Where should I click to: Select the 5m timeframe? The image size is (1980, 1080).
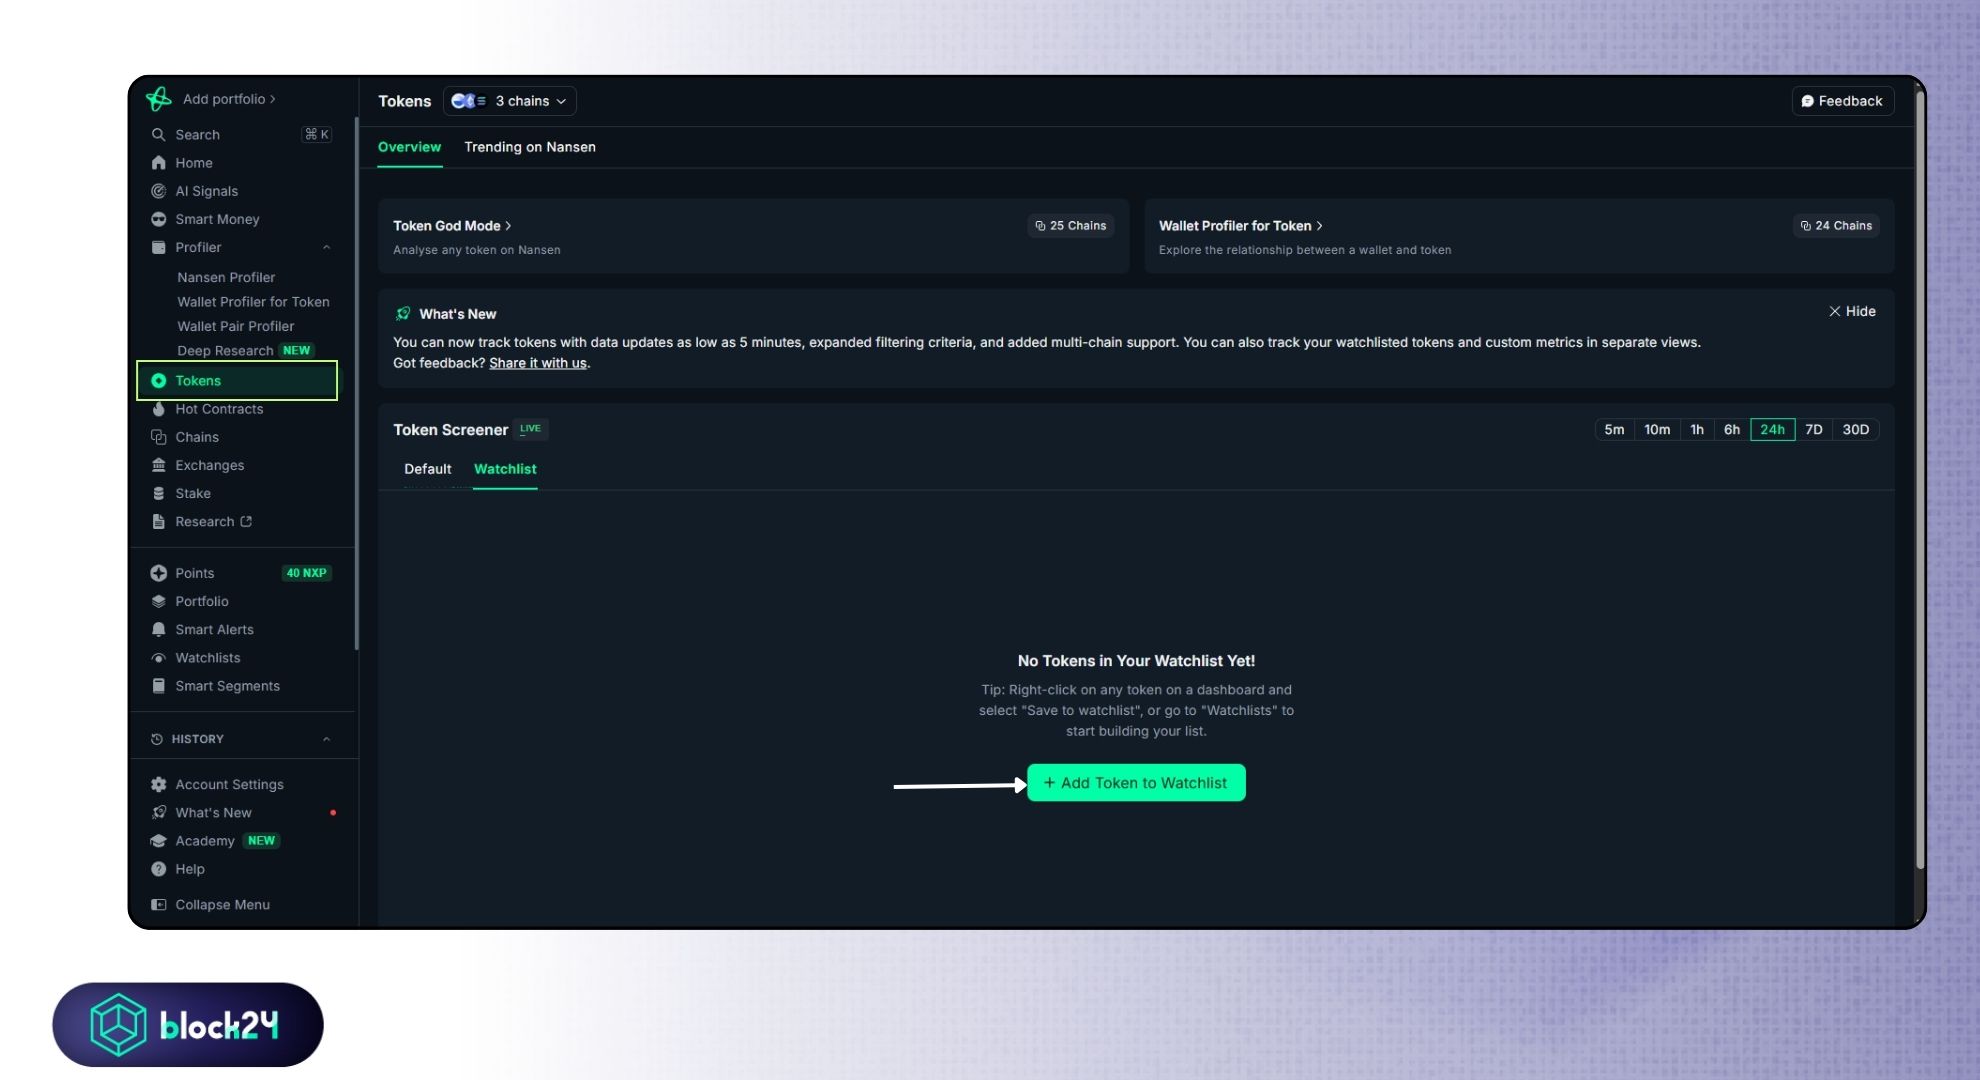(x=1614, y=429)
